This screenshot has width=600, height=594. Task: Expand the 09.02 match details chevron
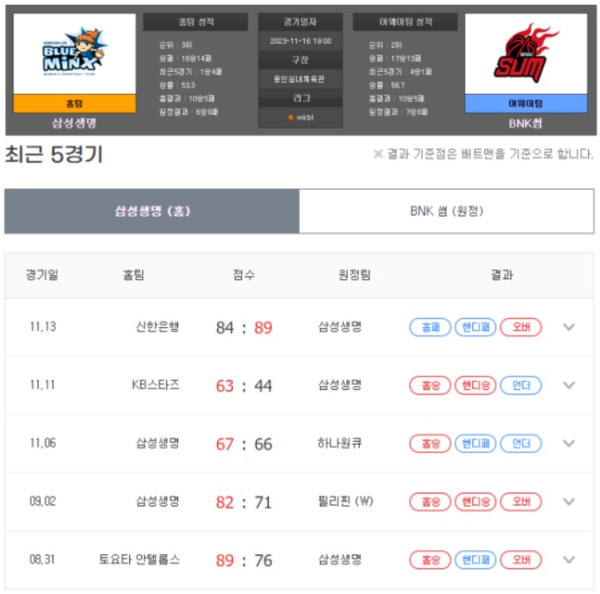(569, 501)
